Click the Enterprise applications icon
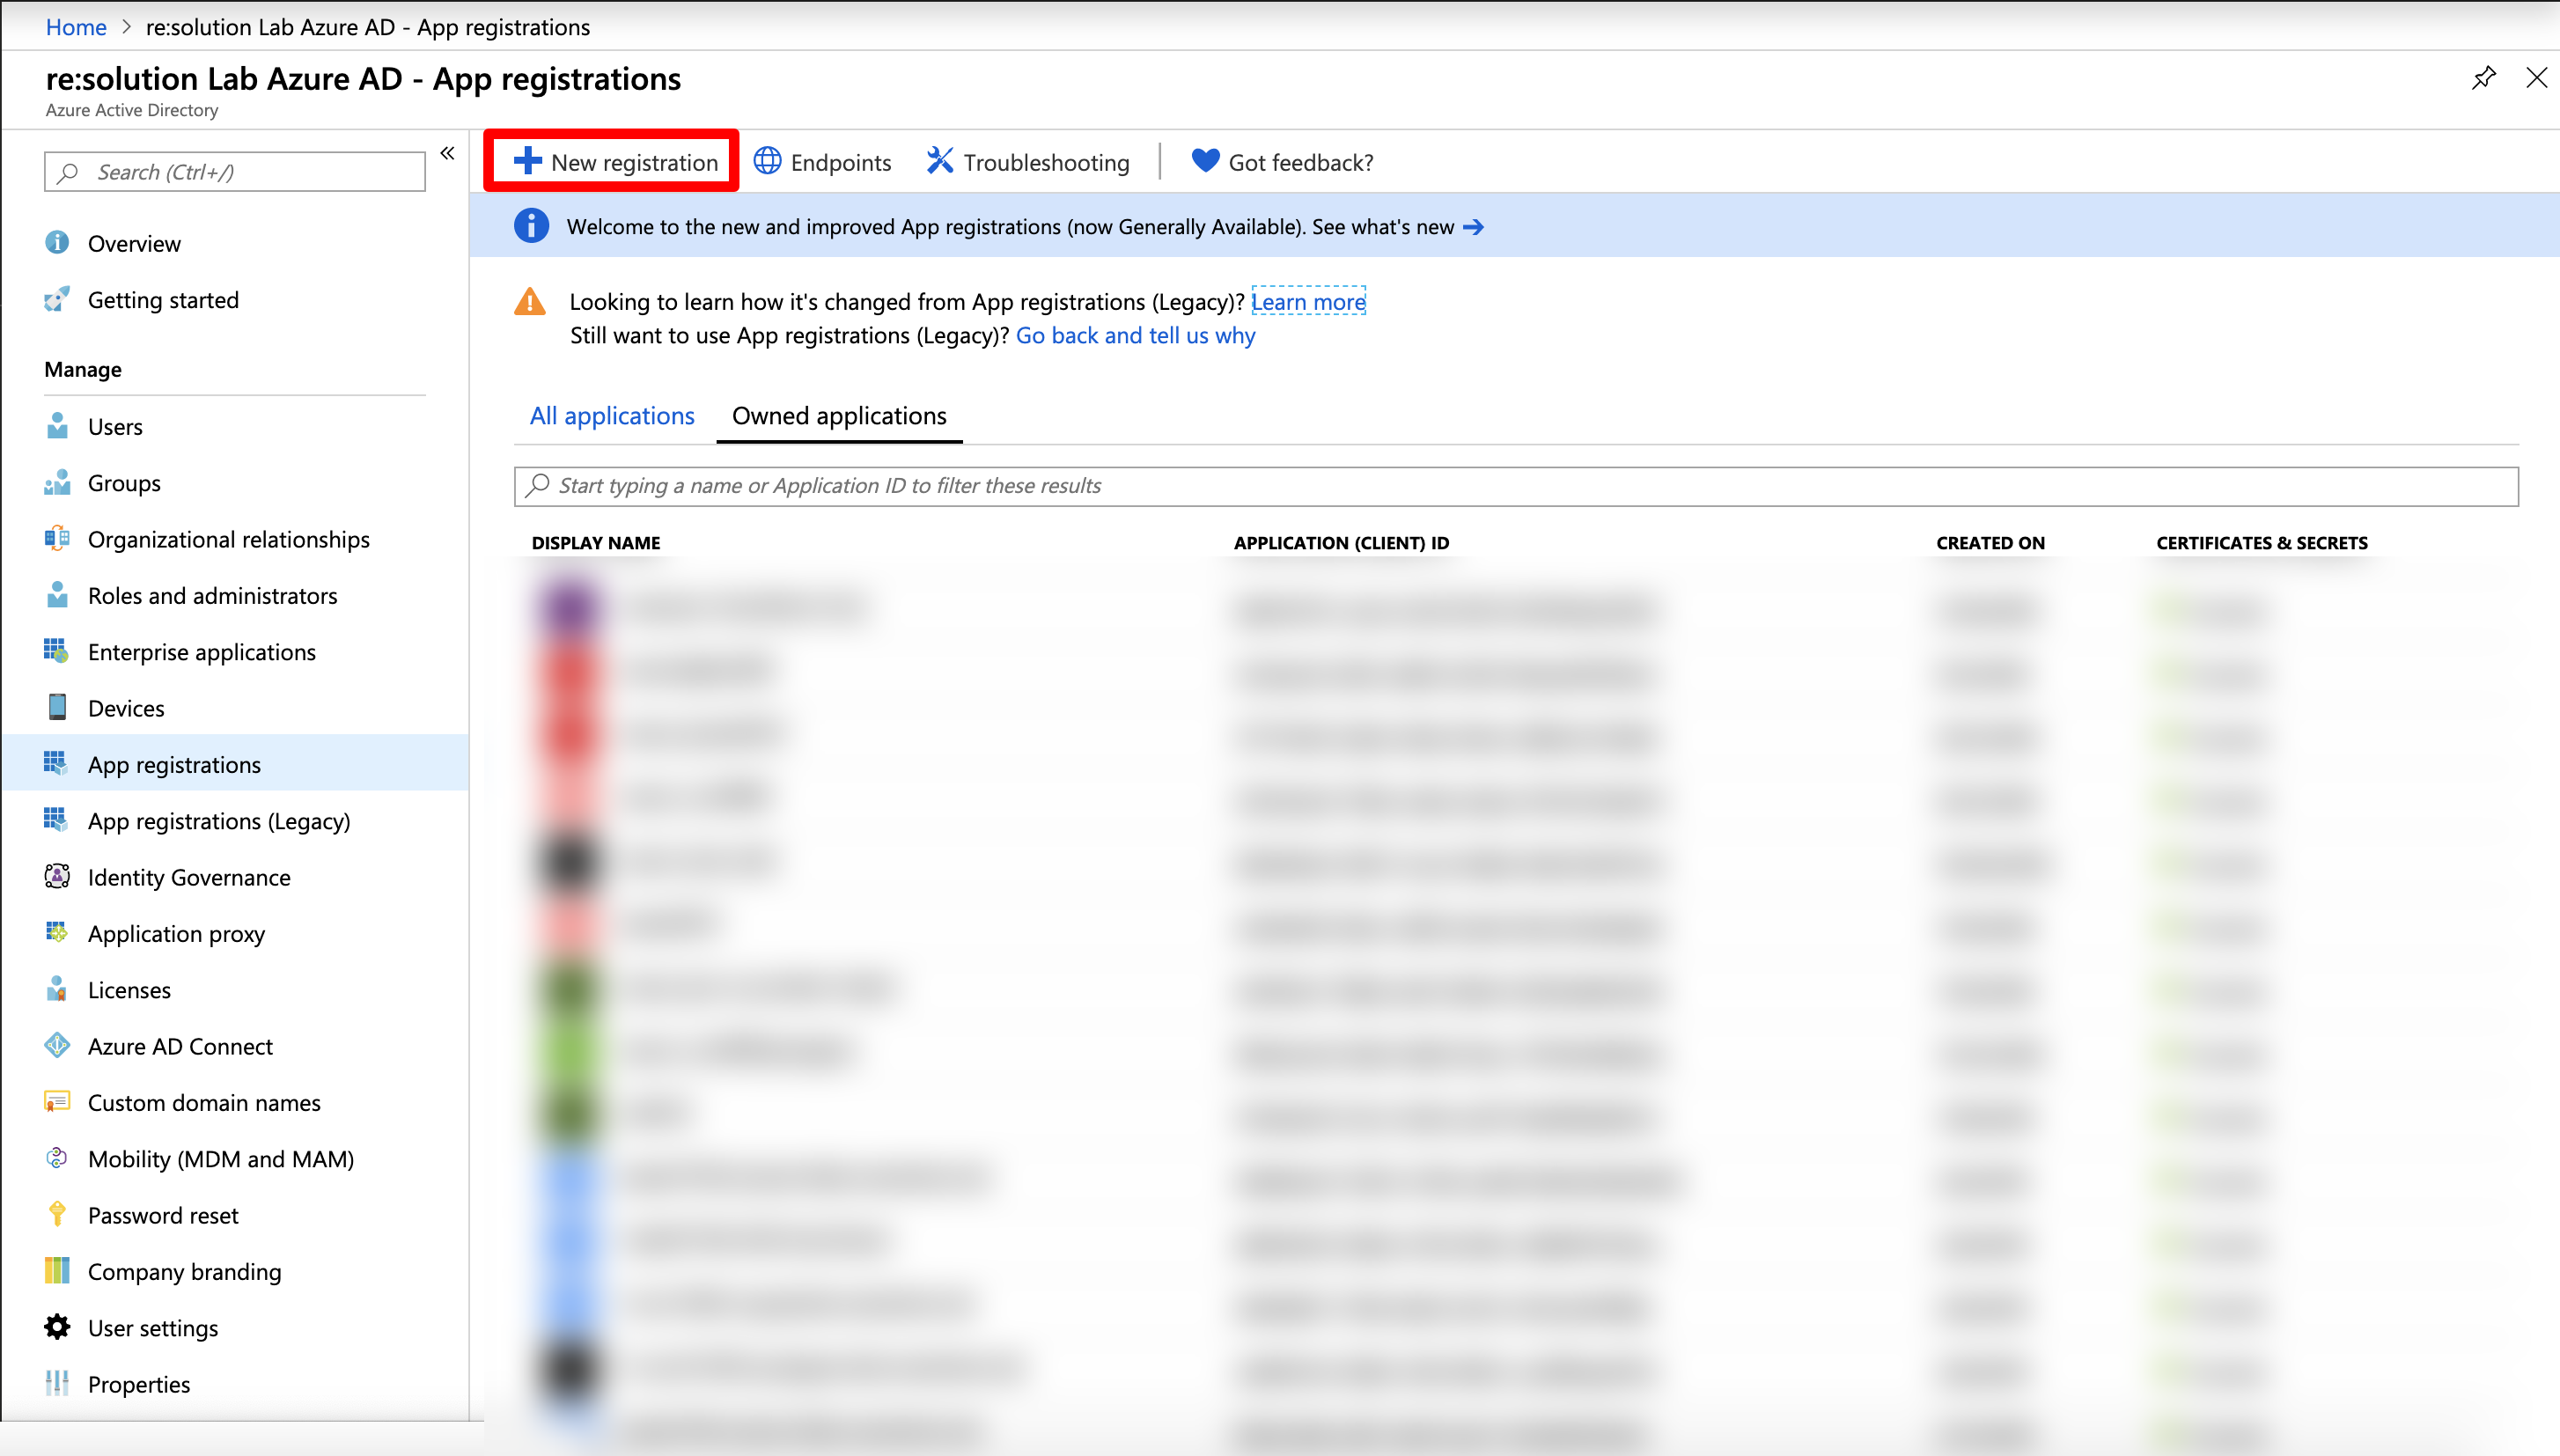2560x1456 pixels. [57, 651]
